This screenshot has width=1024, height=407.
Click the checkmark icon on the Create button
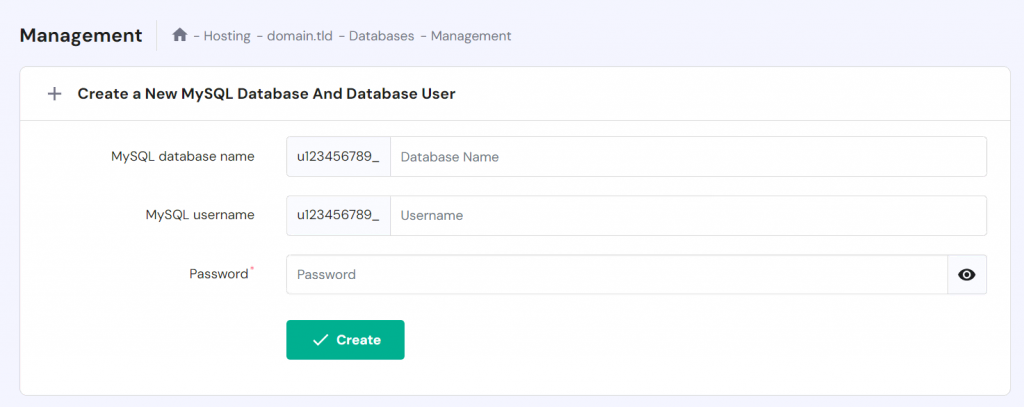click(320, 340)
